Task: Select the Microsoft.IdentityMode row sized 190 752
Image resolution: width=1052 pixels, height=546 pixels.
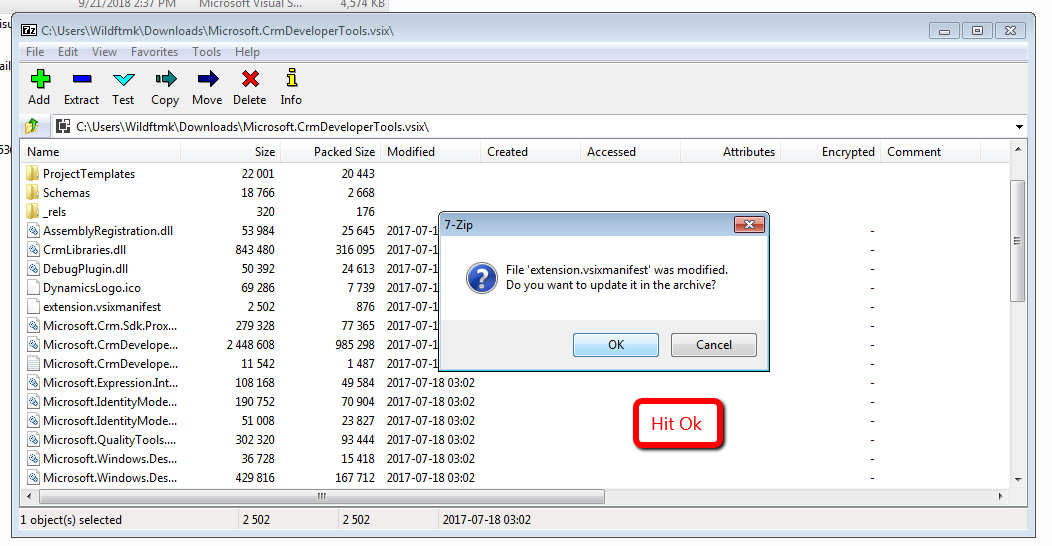Action: (x=515, y=402)
